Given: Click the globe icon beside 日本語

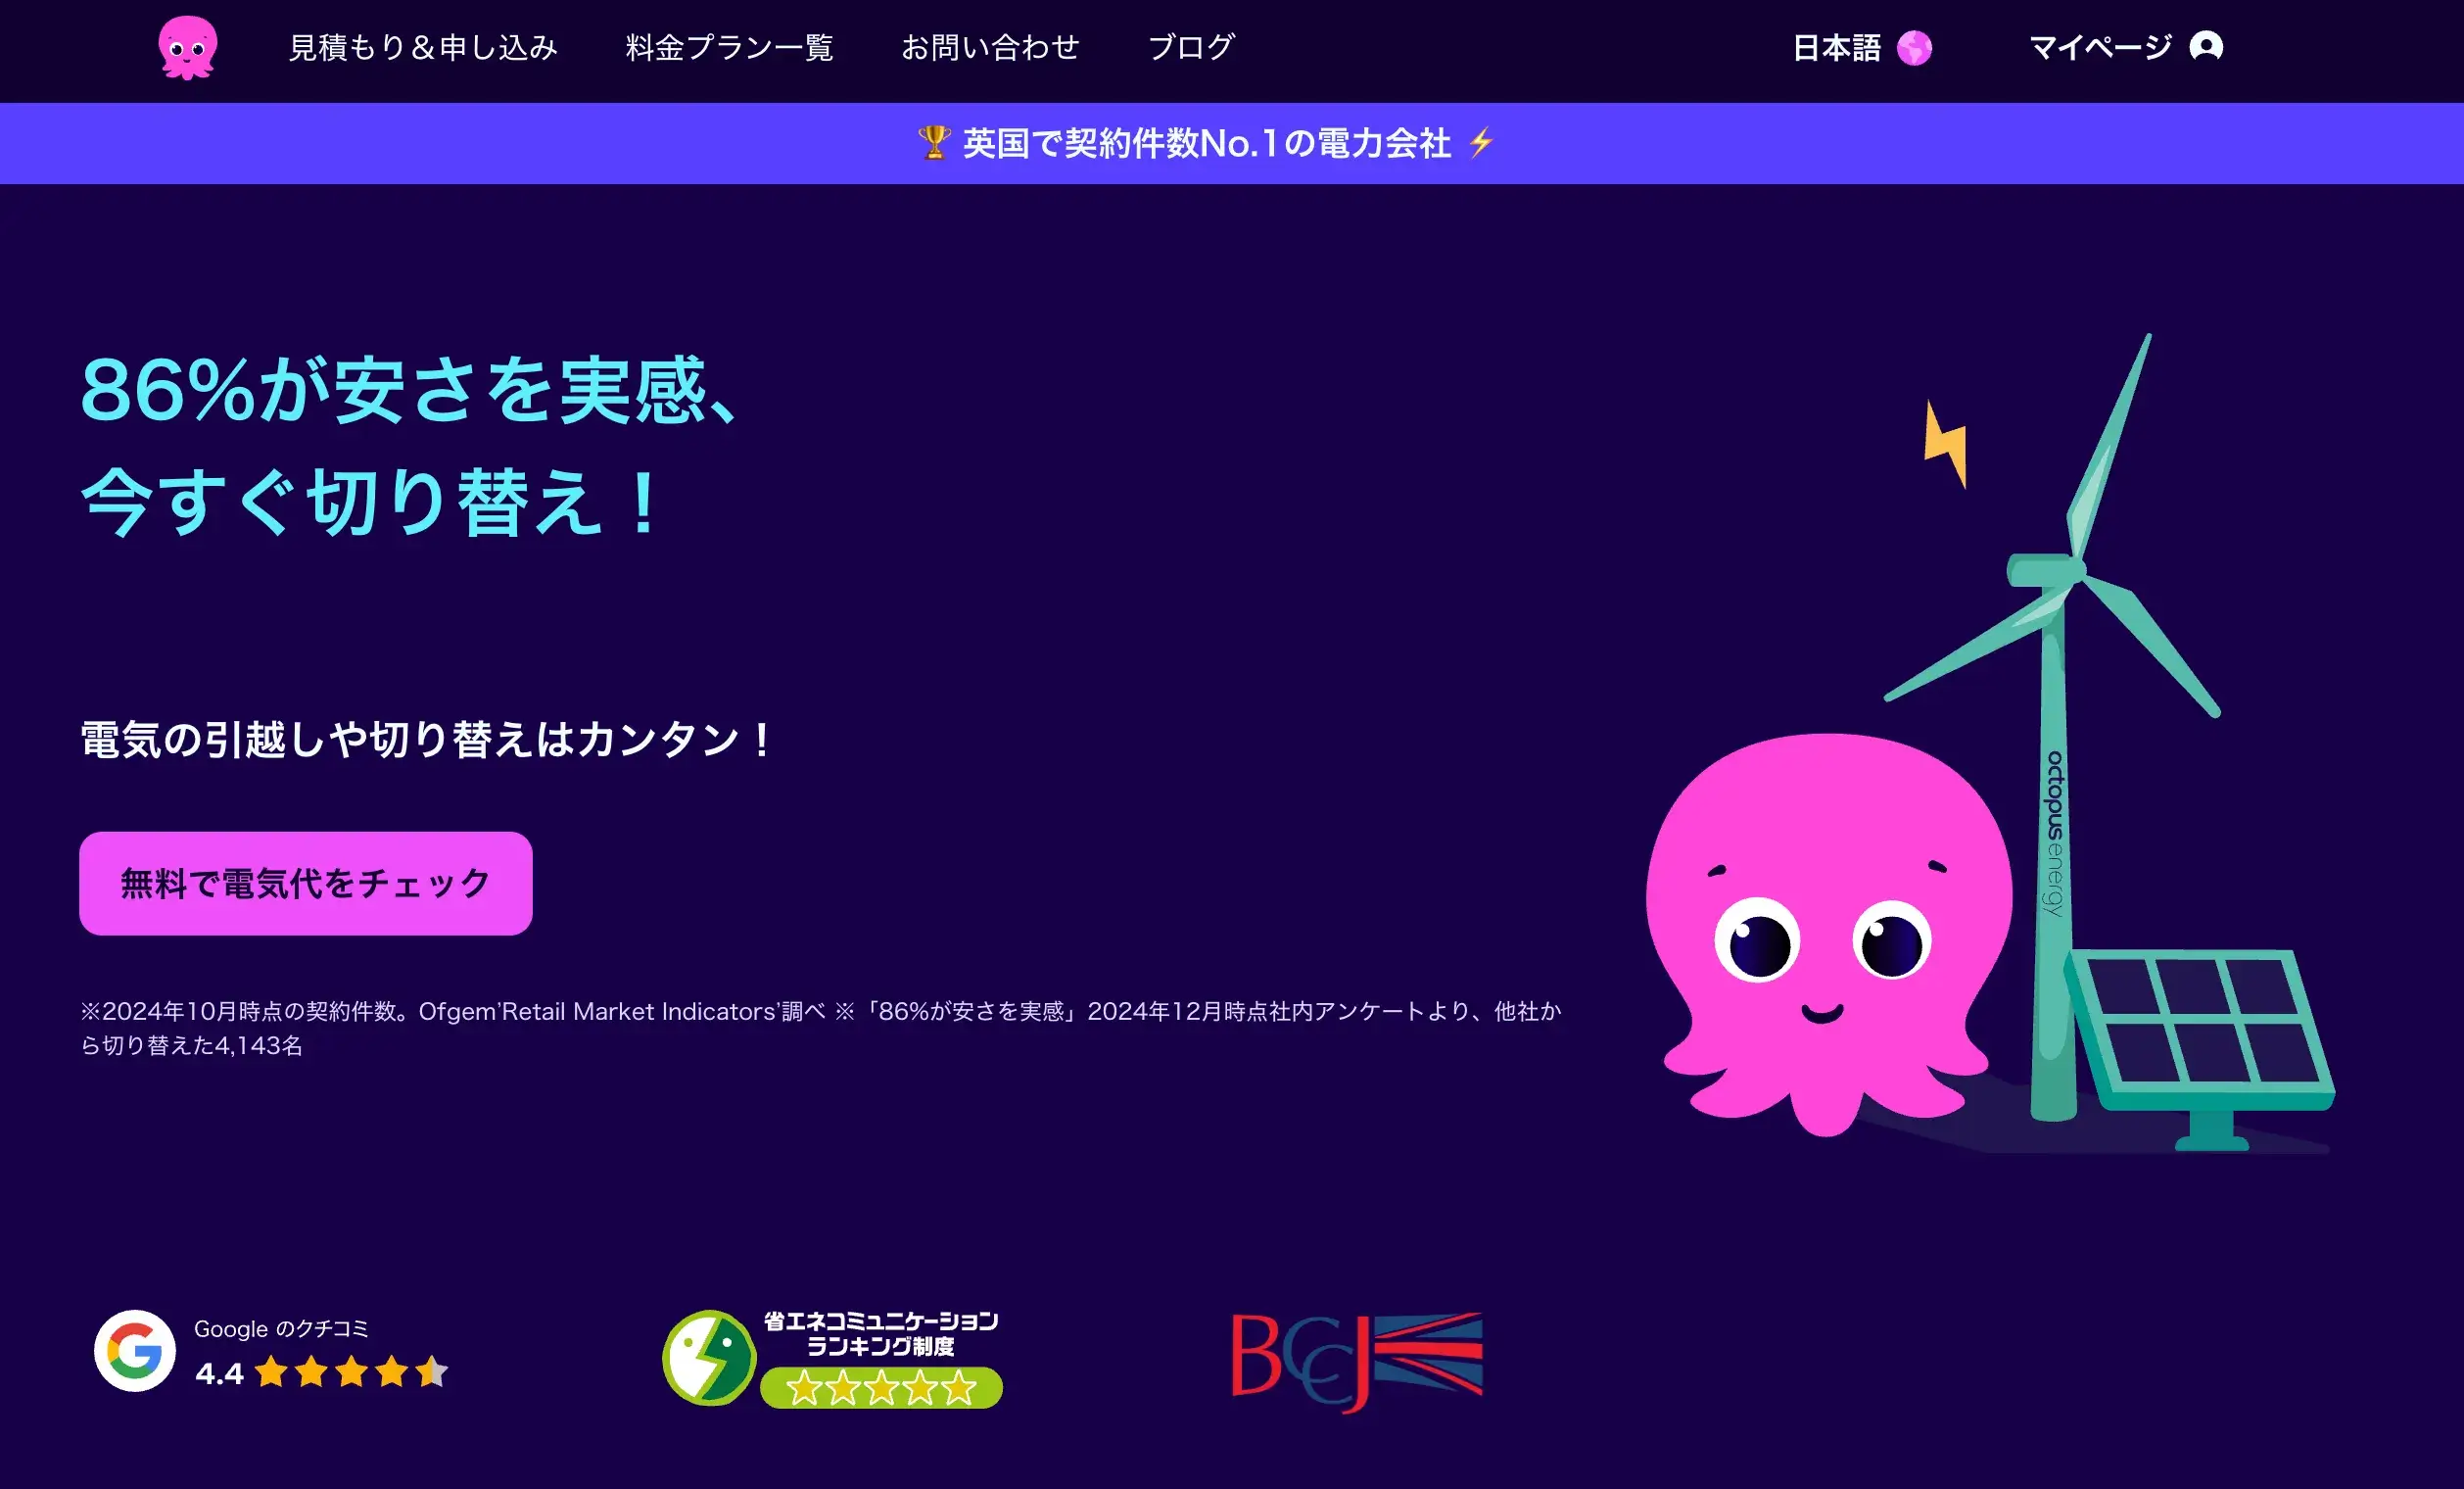Looking at the screenshot, I should [1914, 48].
